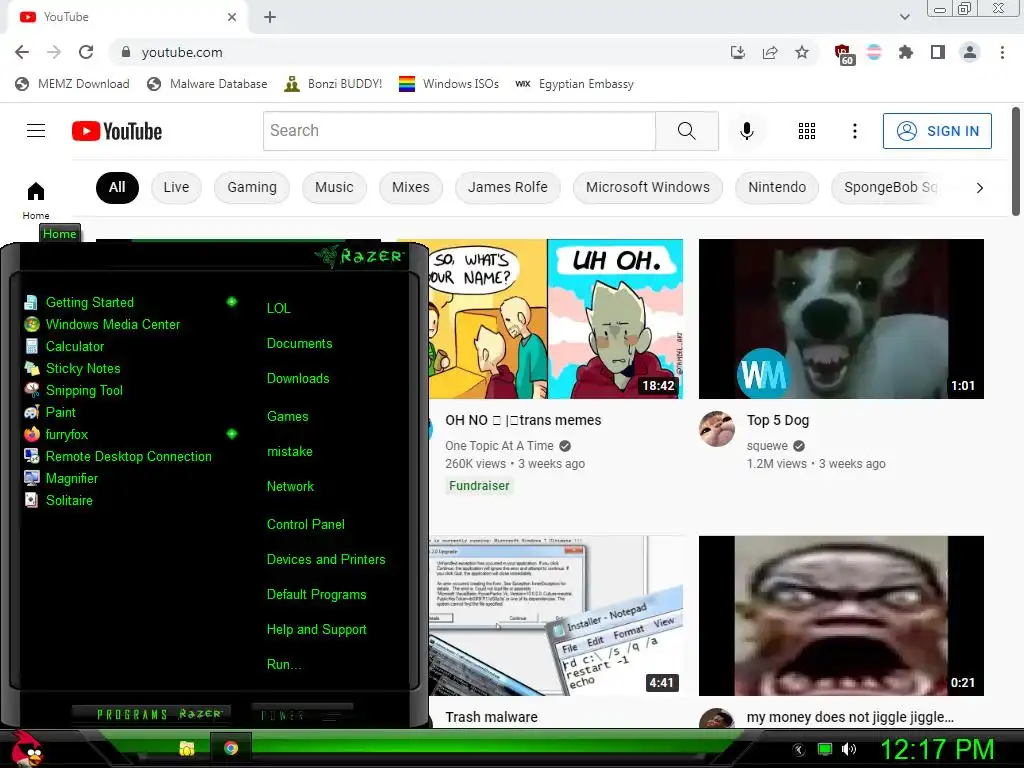This screenshot has height=768, width=1024.
Task: Reload the YouTube page
Action: pyautogui.click(x=86, y=52)
